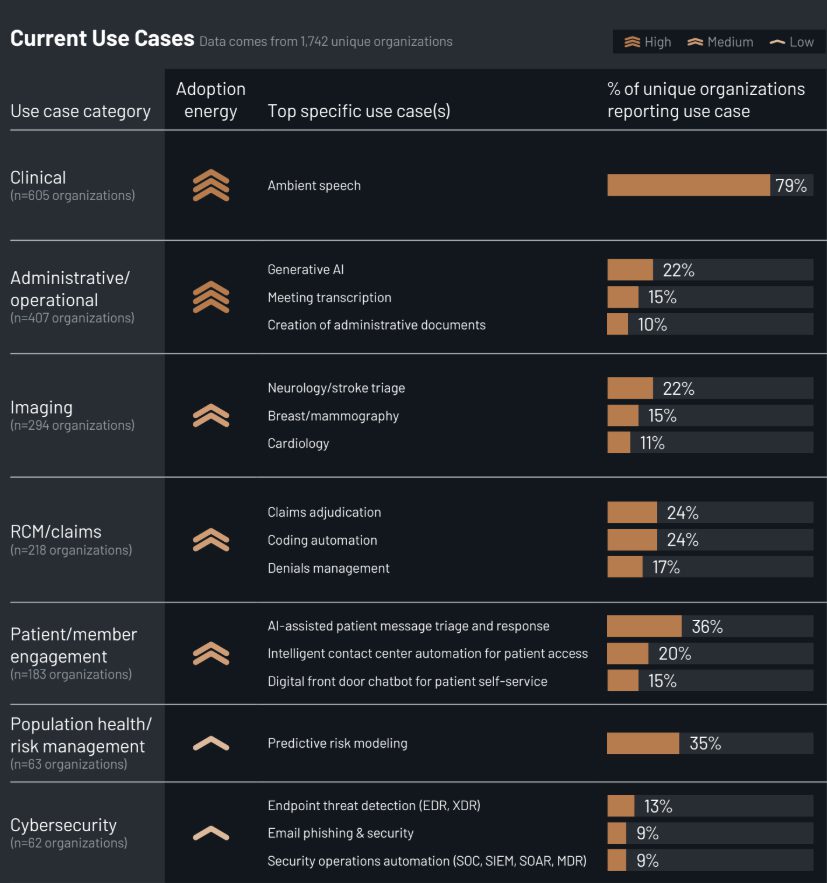Select the Claims adjudication use case label
This screenshot has width=827, height=883.
coord(324,513)
